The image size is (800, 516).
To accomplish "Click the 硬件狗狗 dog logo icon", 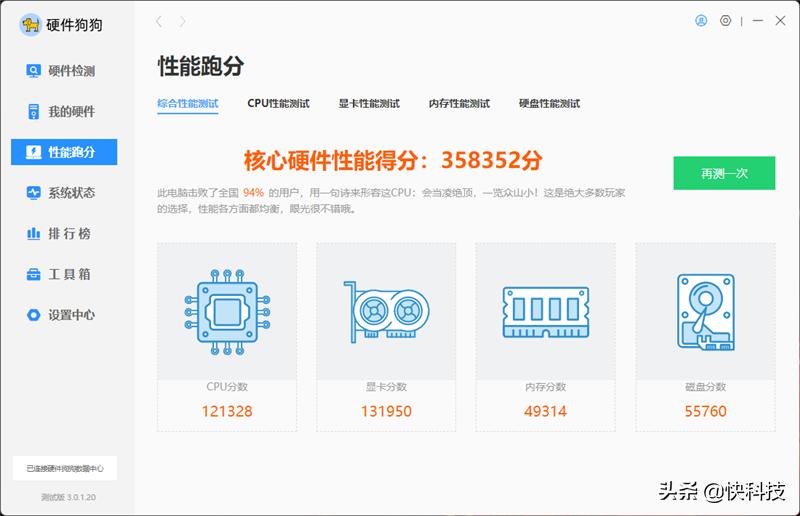I will (x=30, y=24).
